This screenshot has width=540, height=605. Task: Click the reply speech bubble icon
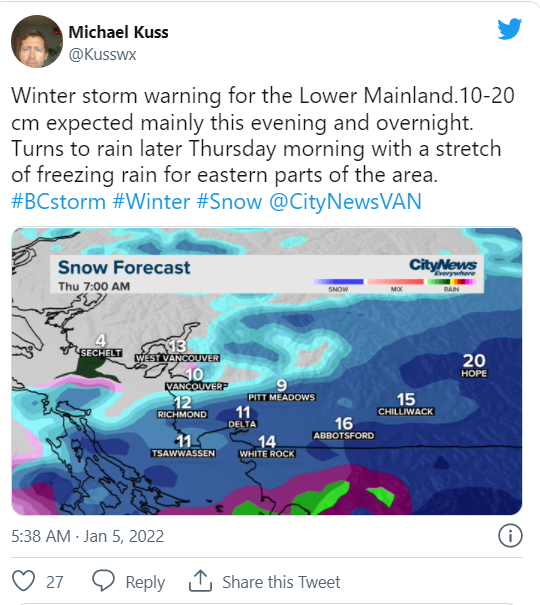coord(103,580)
